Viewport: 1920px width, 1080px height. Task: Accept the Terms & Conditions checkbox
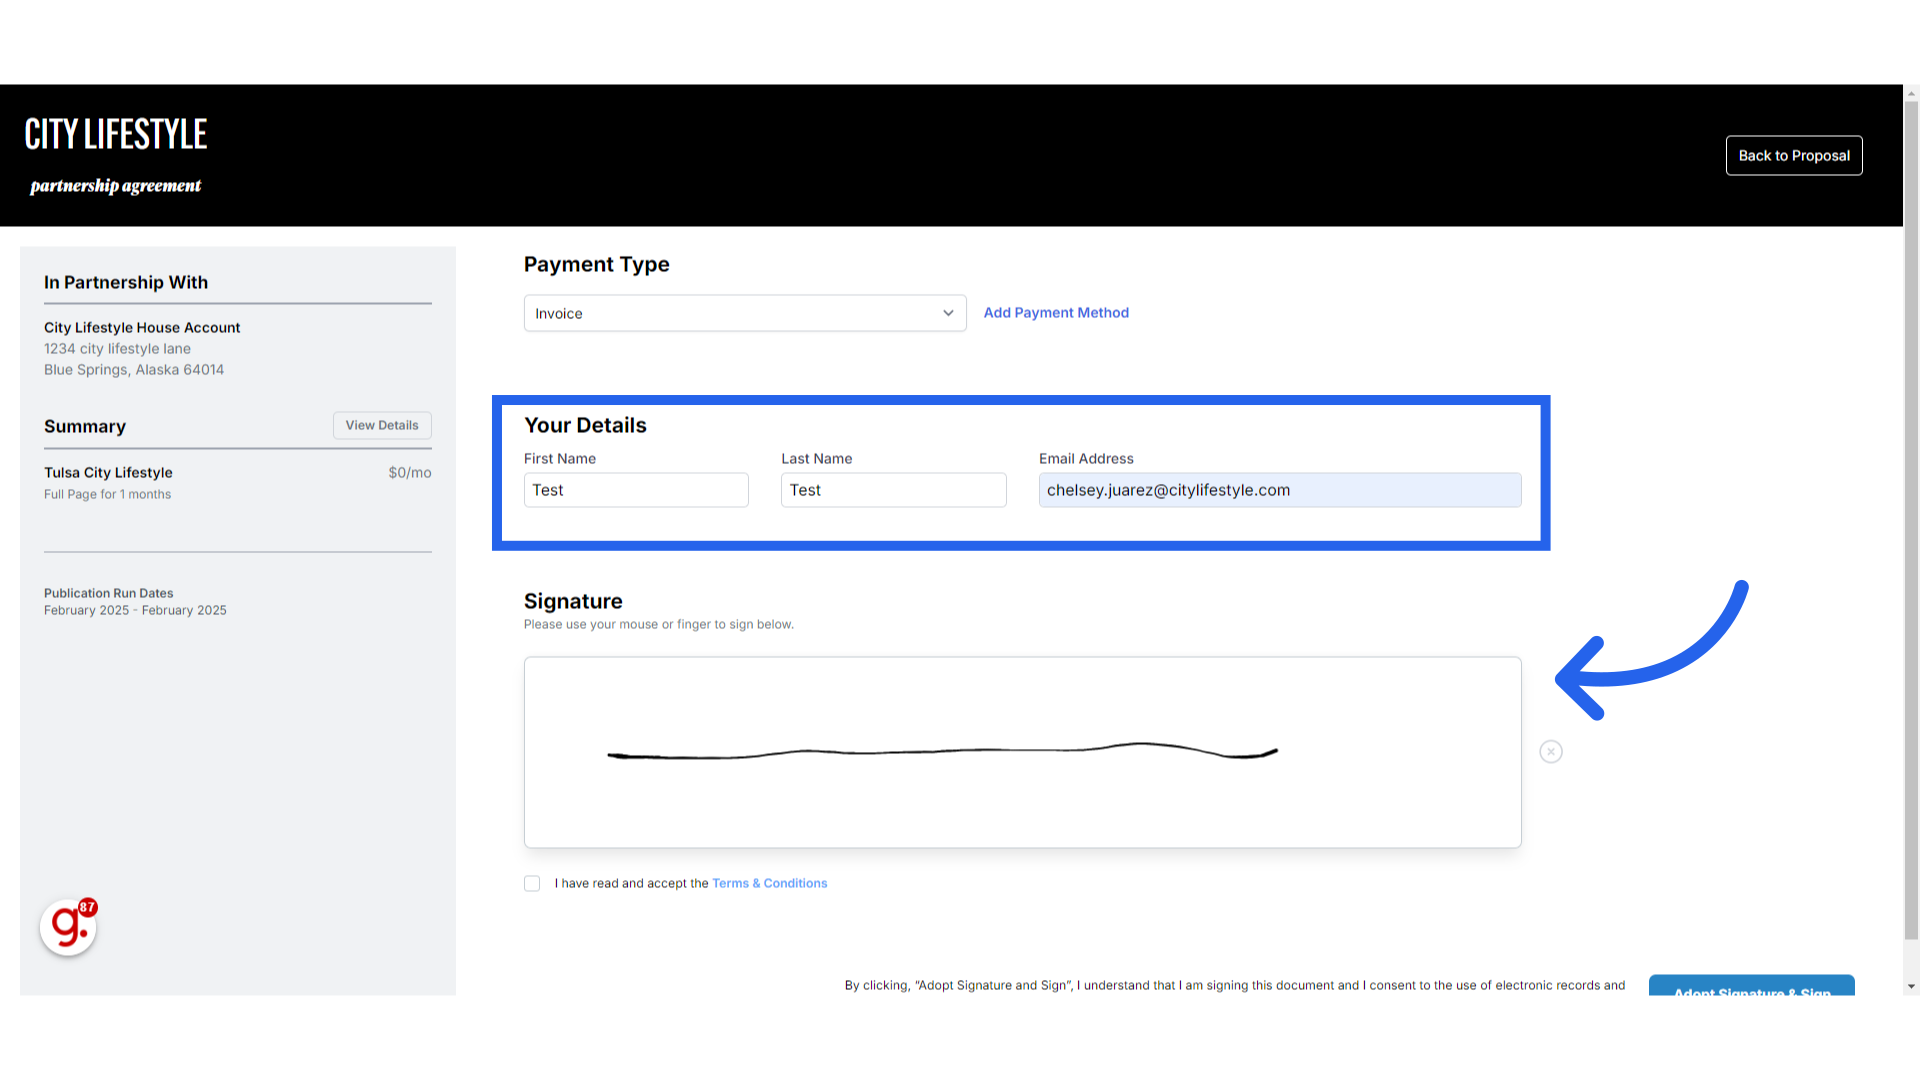532,884
